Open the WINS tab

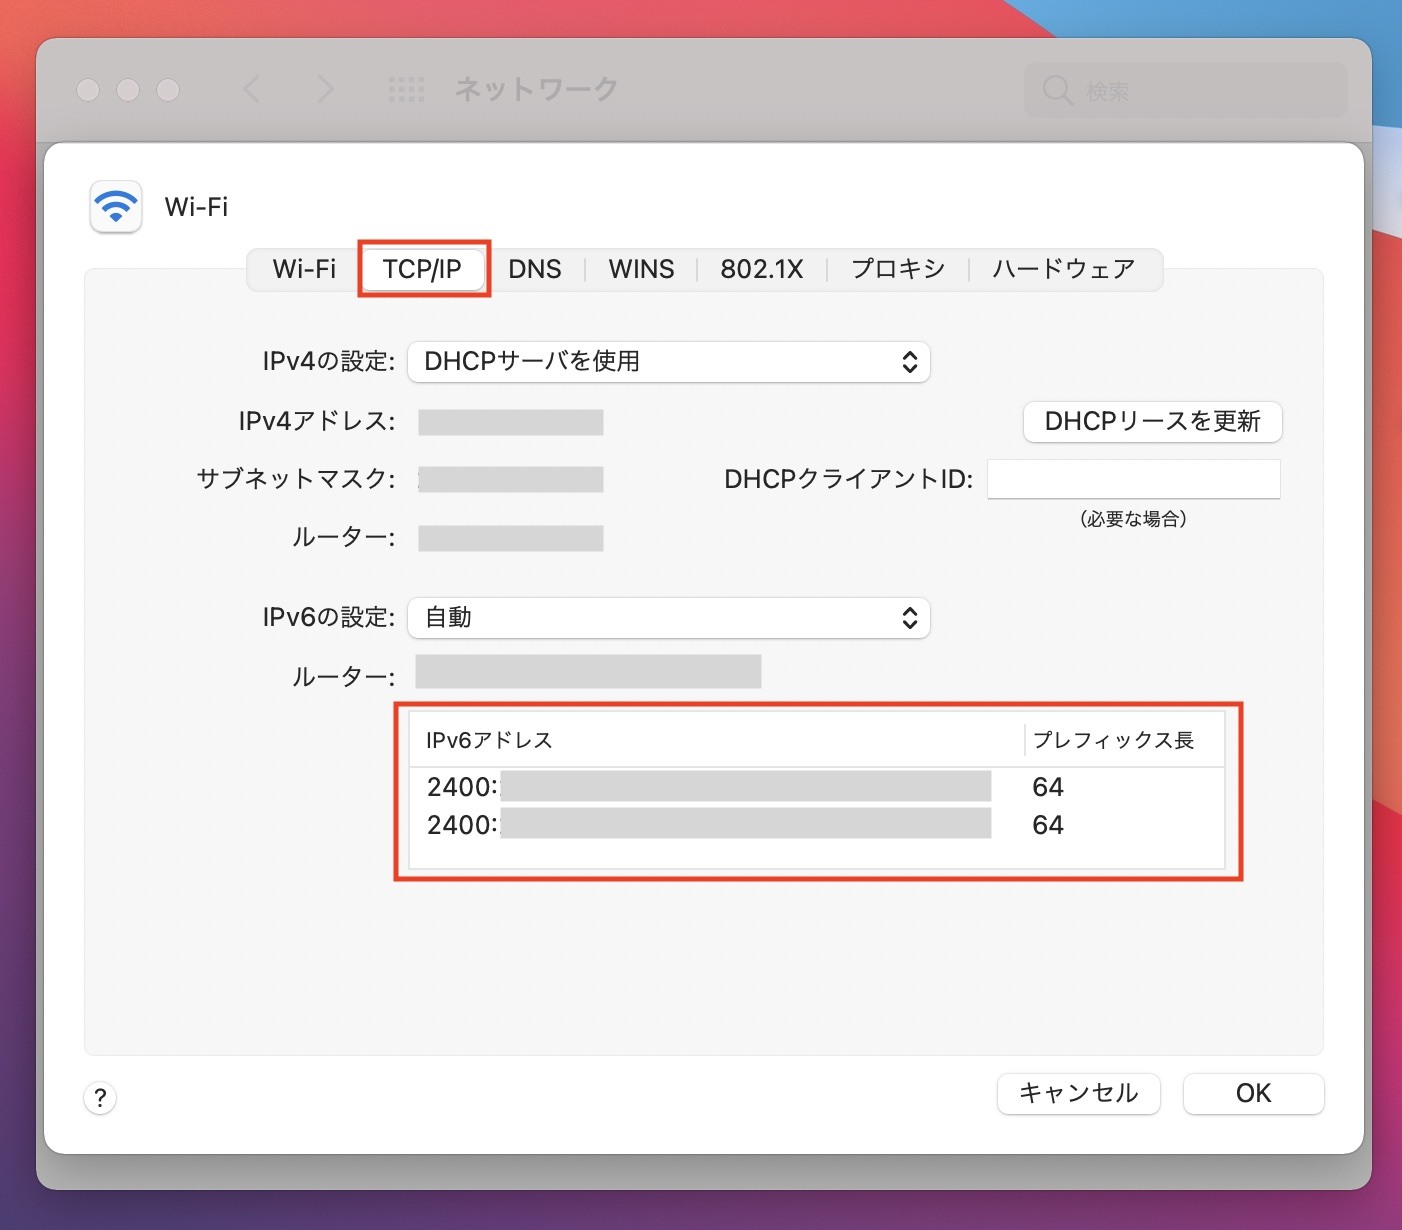(x=641, y=269)
